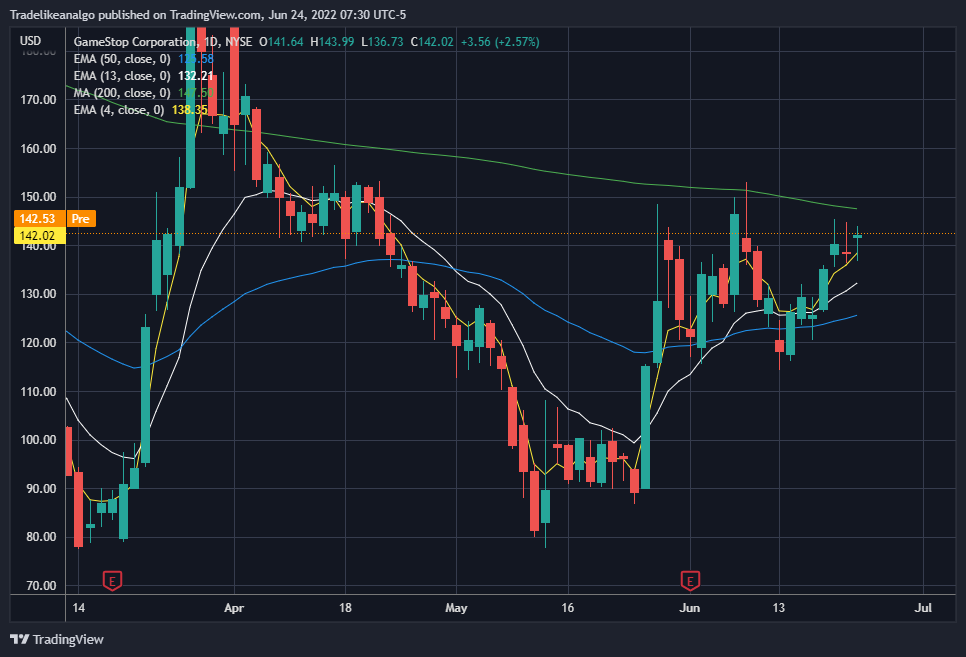Select the orange Pre market tag
The width and height of the screenshot is (966, 657).
[x=81, y=219]
